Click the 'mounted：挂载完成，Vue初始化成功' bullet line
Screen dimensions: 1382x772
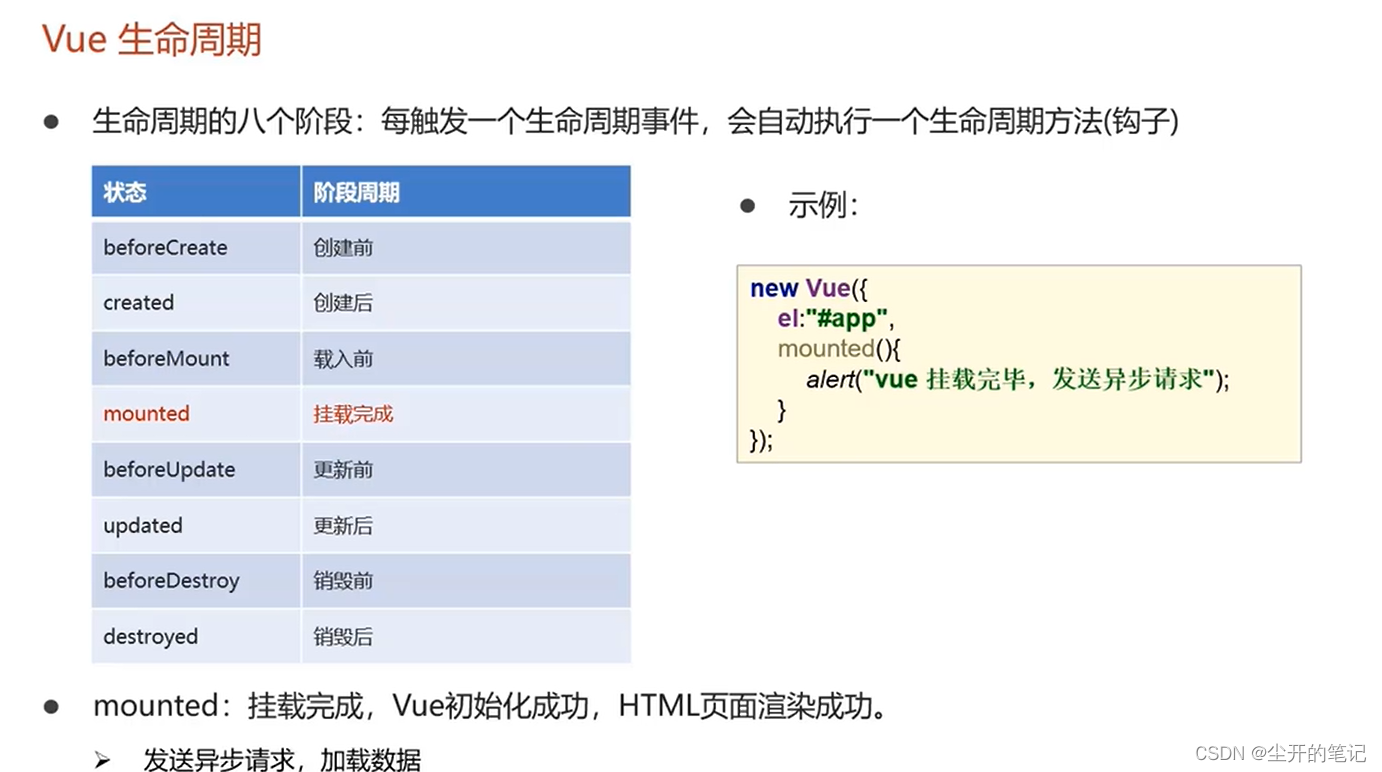tap(490, 707)
